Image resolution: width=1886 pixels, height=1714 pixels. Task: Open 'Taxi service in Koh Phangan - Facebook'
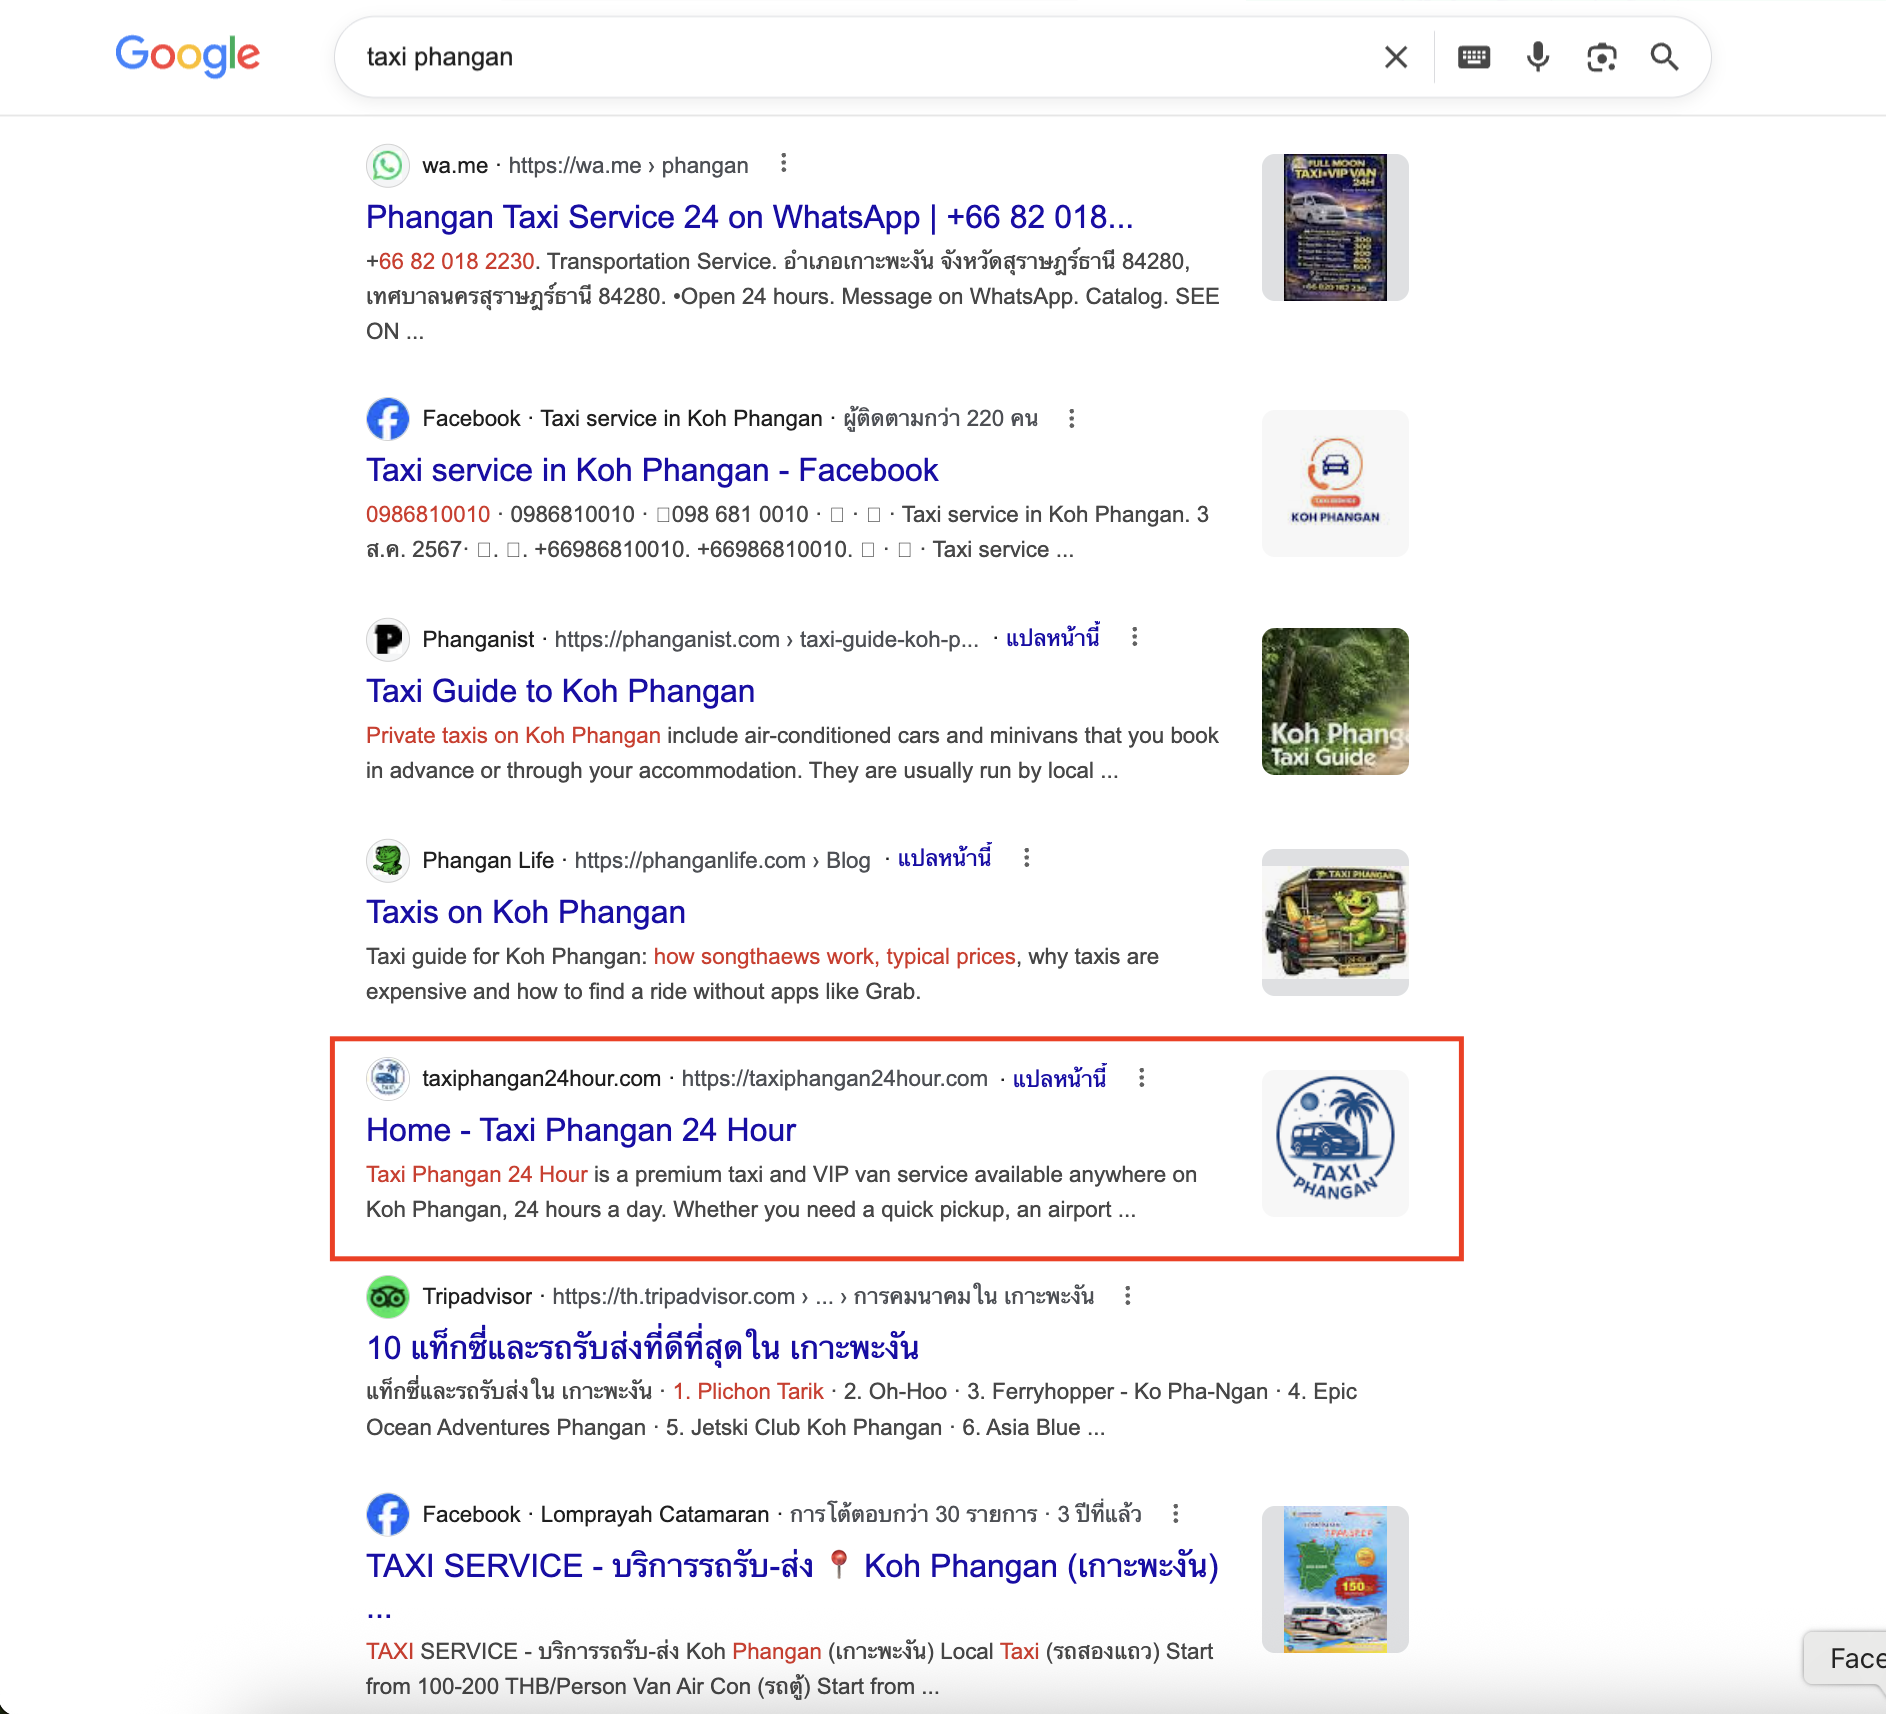click(x=652, y=470)
